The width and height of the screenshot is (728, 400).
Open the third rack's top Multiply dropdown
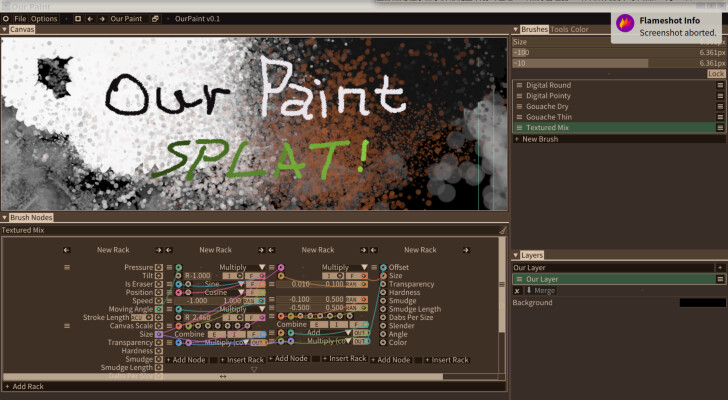[x=344, y=267]
